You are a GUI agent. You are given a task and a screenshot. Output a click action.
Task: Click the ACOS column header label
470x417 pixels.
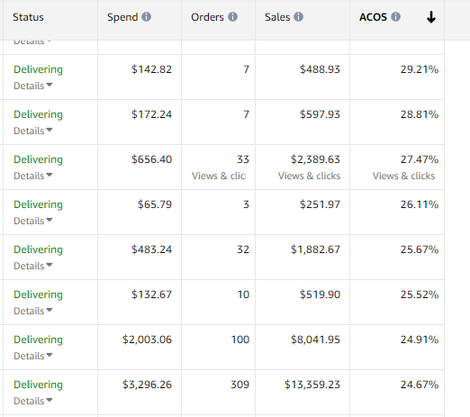(373, 17)
